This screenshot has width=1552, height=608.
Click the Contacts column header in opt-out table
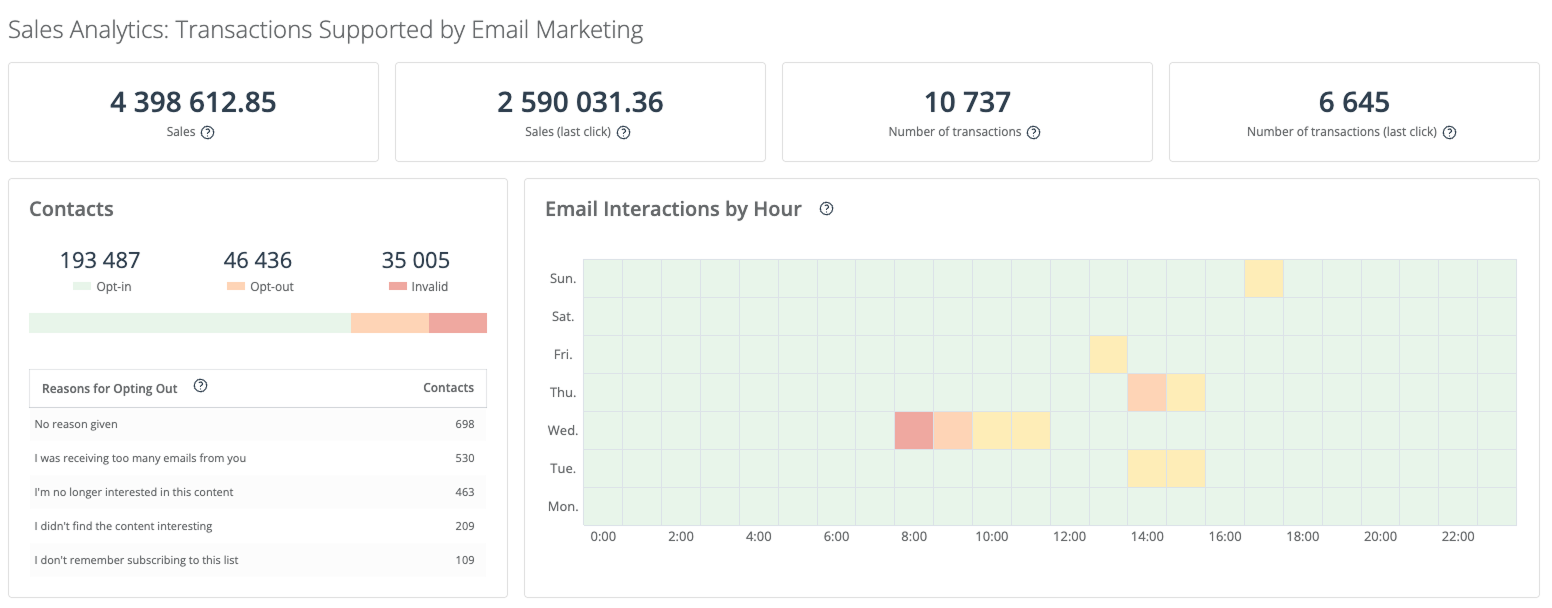(x=448, y=388)
